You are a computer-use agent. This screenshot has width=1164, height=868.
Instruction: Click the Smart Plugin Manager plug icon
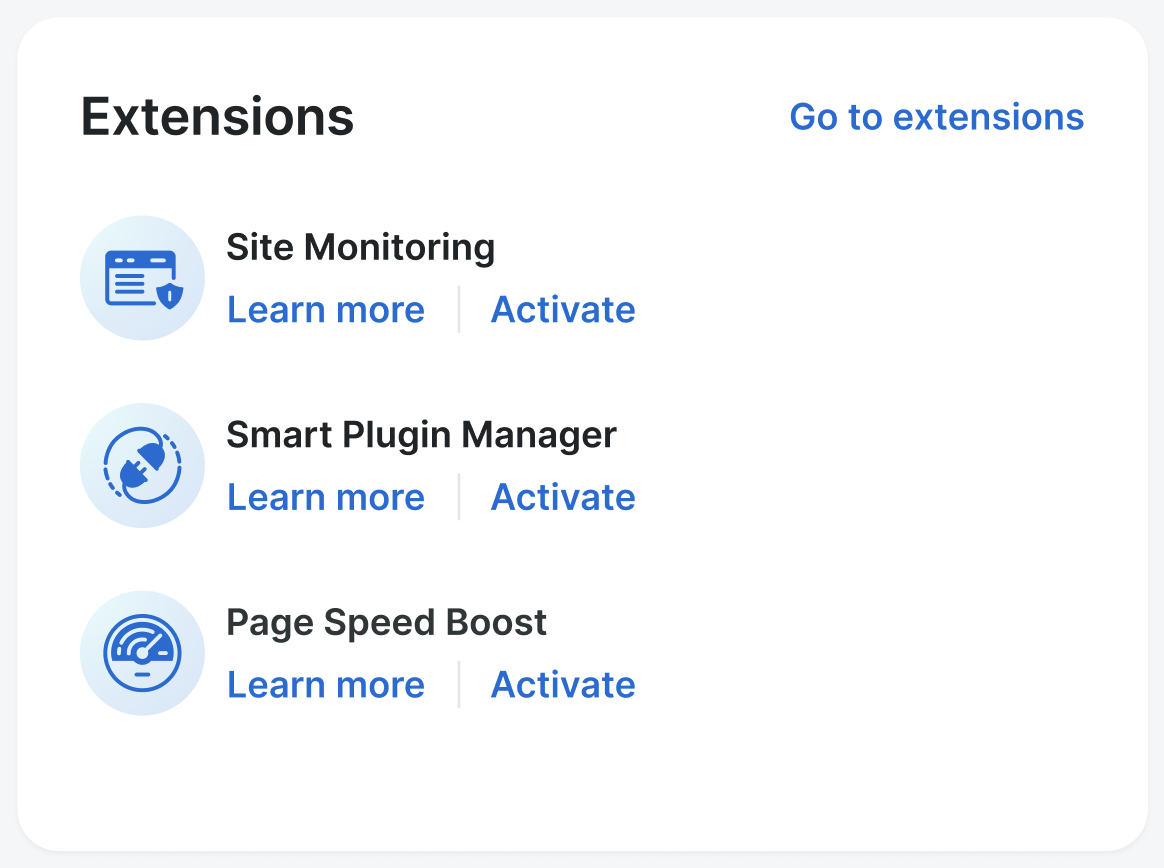click(x=142, y=466)
